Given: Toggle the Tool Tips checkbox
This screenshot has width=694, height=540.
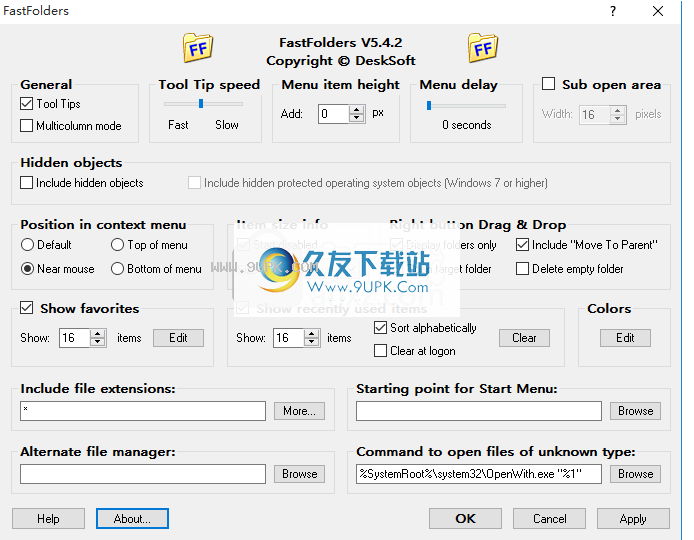Looking at the screenshot, I should pos(27,104).
